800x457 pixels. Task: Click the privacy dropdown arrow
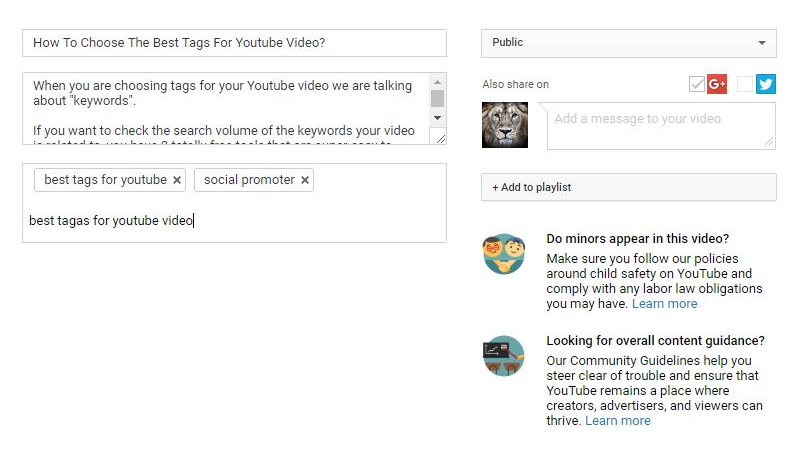(x=762, y=43)
